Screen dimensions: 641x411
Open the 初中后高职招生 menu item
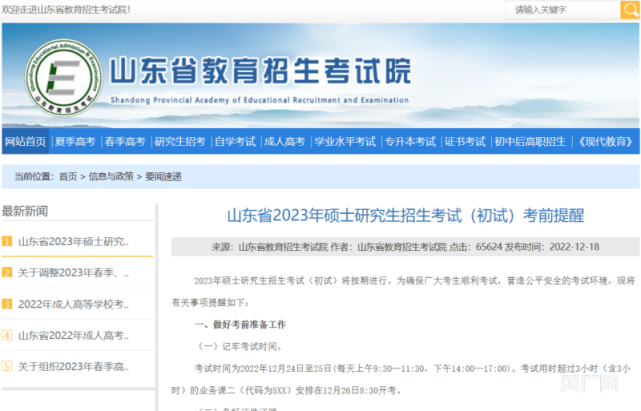point(530,141)
